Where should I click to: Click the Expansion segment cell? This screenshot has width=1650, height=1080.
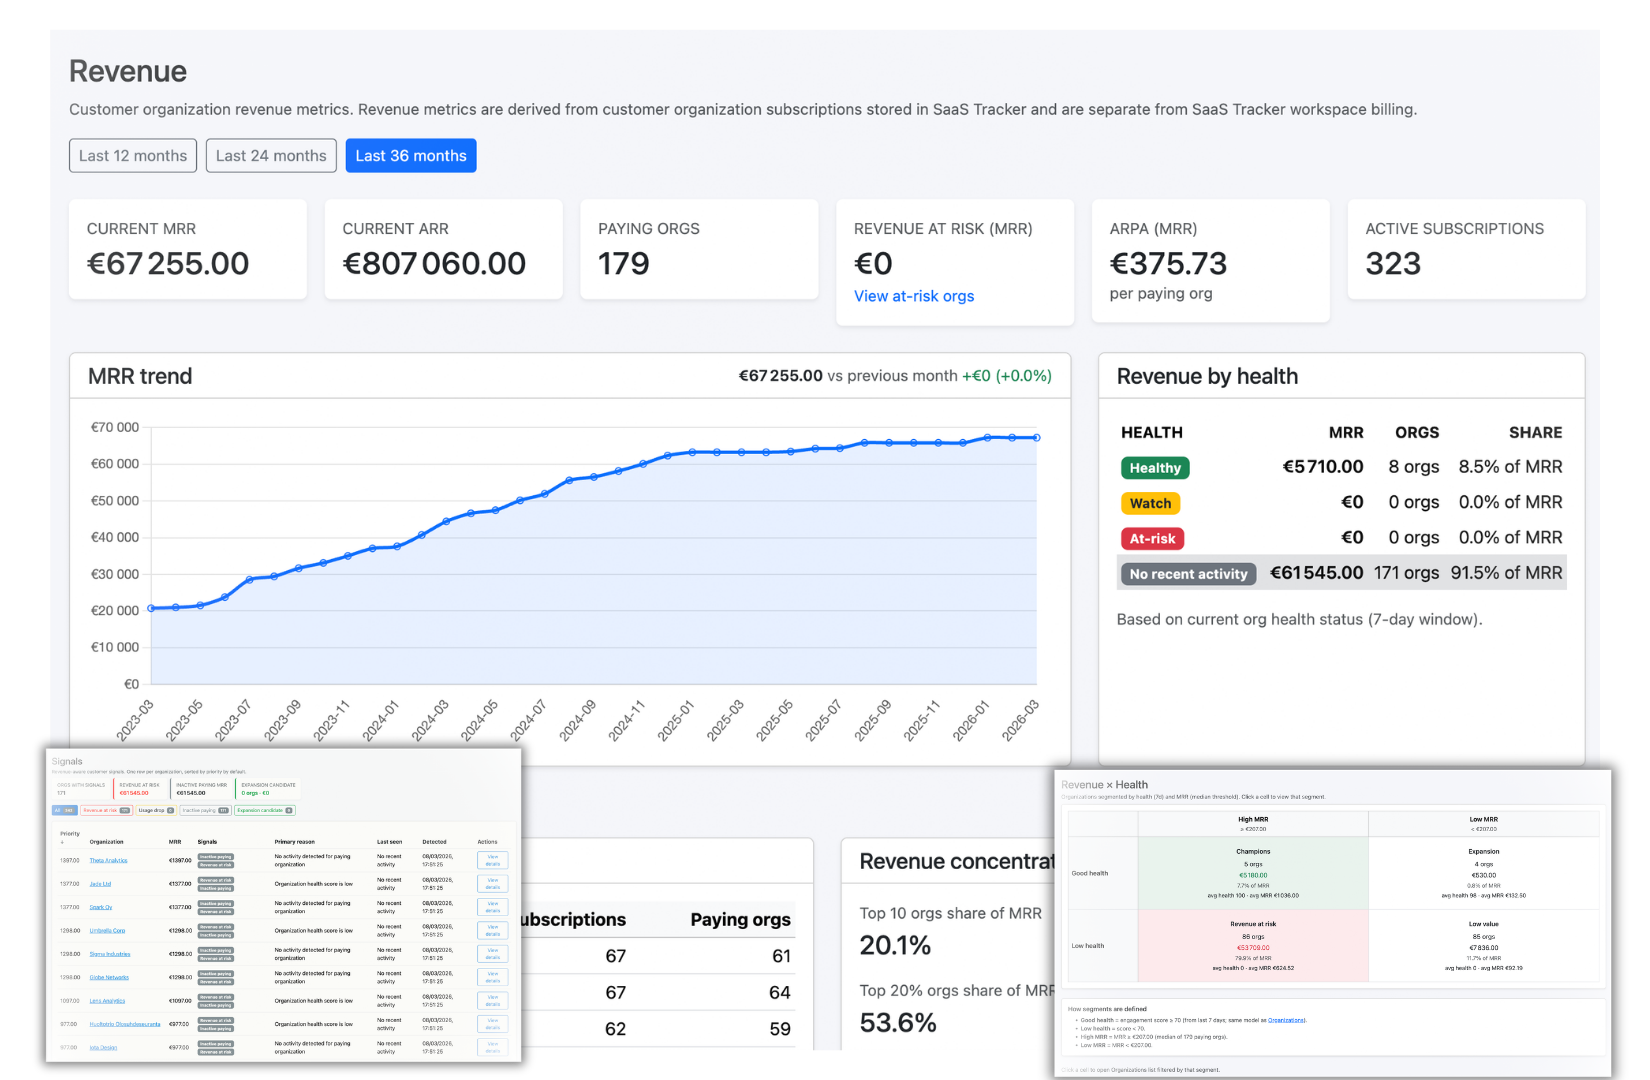pyautogui.click(x=1484, y=873)
